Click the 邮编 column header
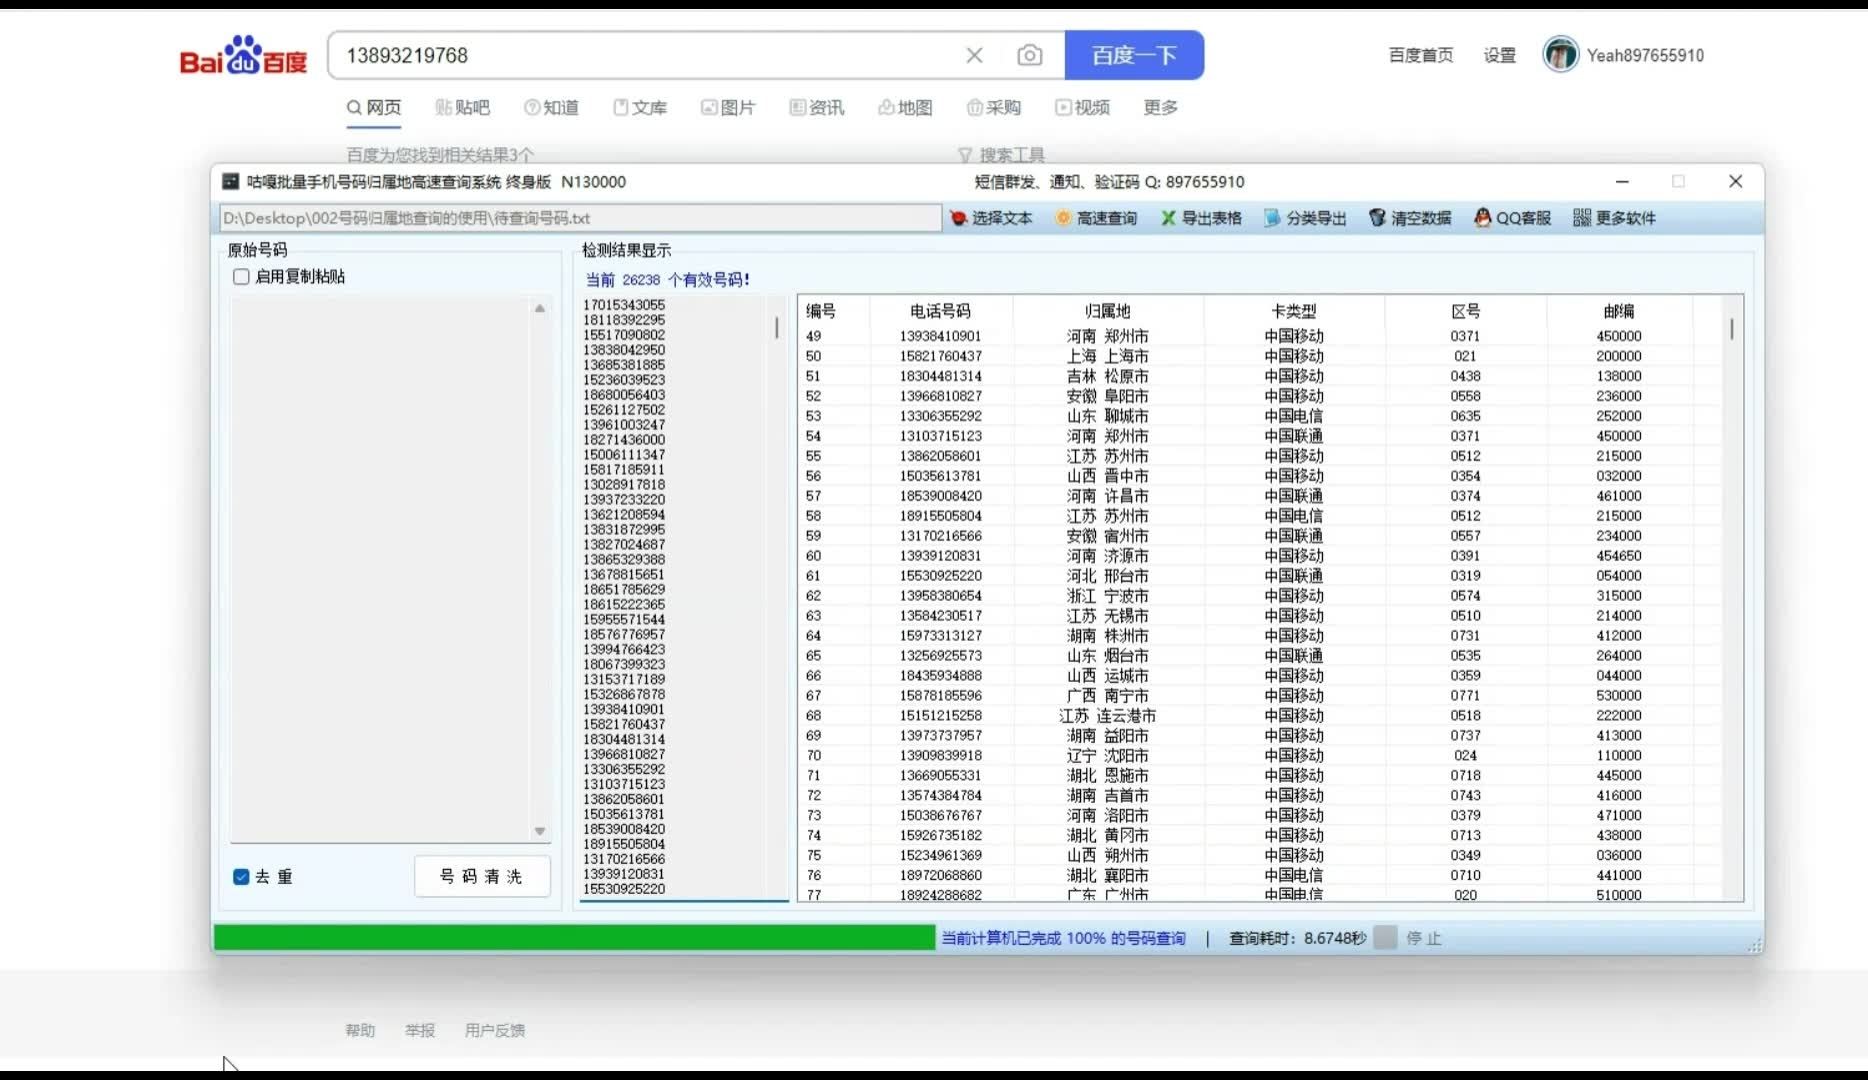The height and width of the screenshot is (1080, 1868). 1619,311
